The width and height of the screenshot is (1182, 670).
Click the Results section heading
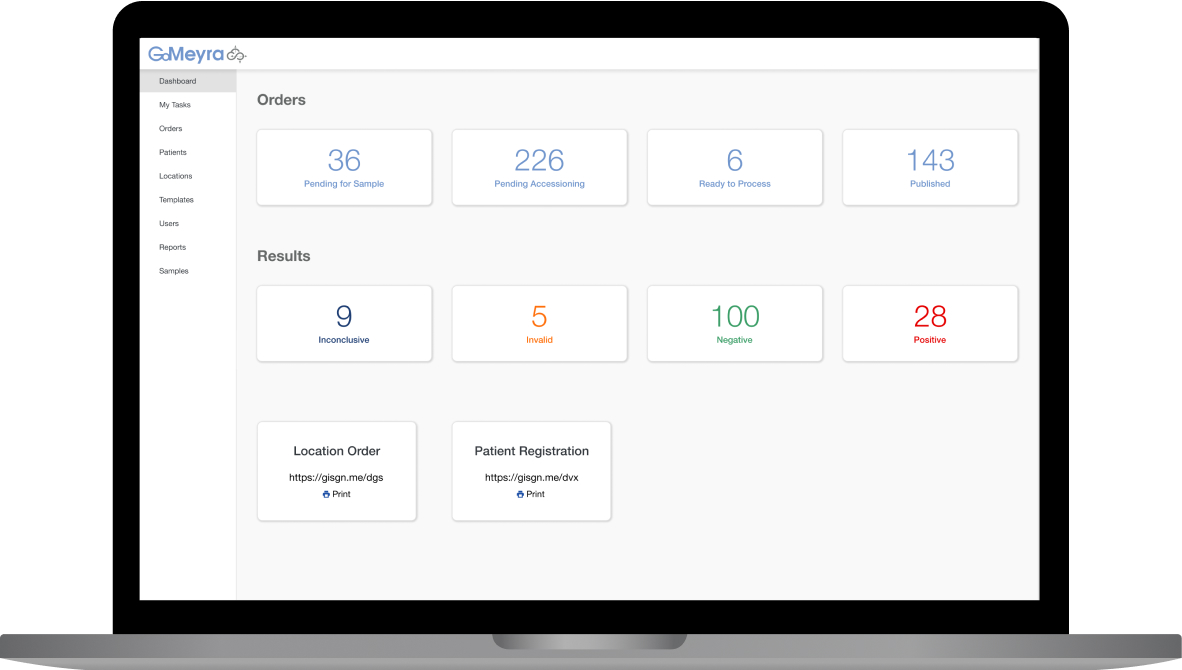pos(283,256)
